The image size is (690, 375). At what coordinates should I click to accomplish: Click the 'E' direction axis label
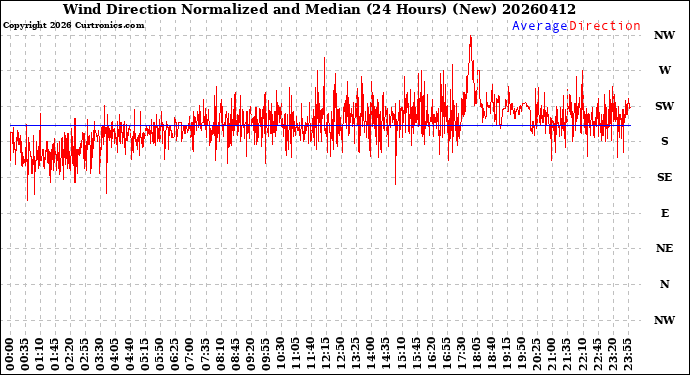point(664,213)
